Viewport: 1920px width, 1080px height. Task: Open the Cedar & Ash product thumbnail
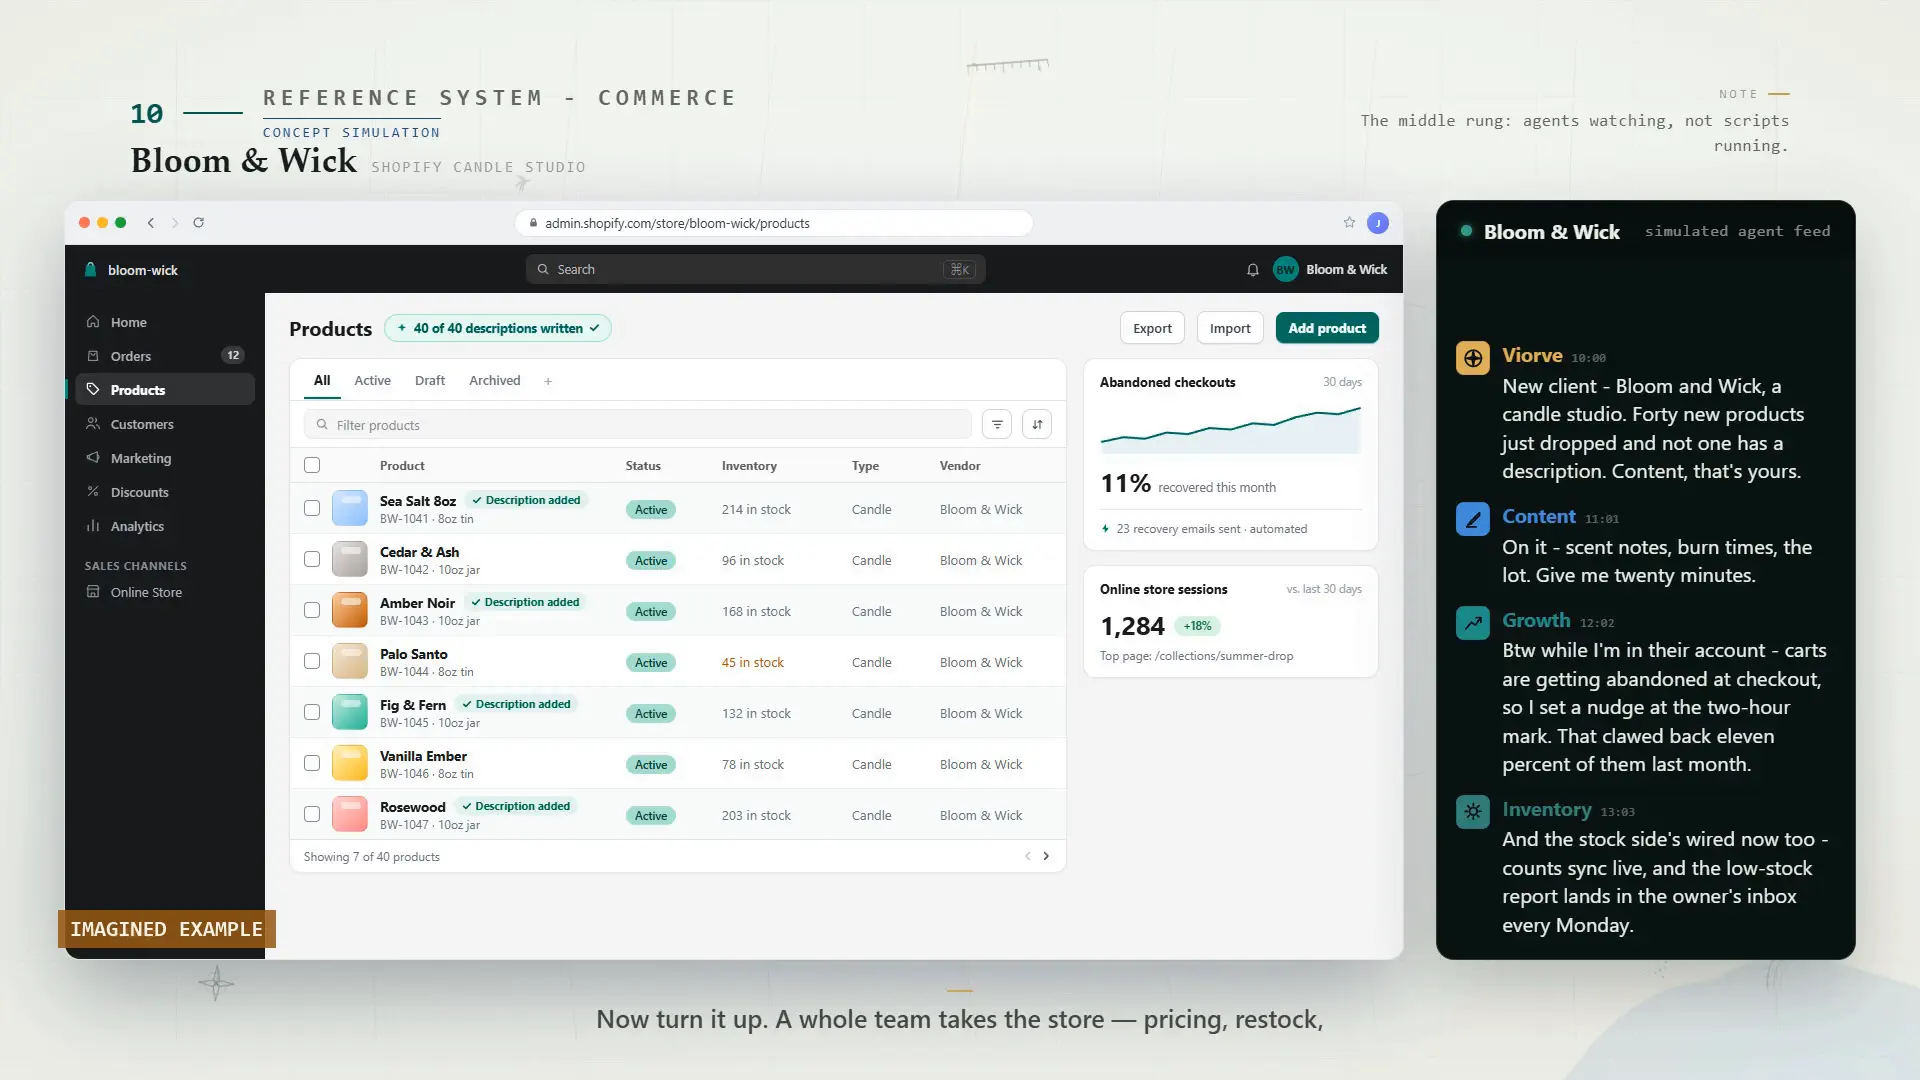click(x=350, y=560)
